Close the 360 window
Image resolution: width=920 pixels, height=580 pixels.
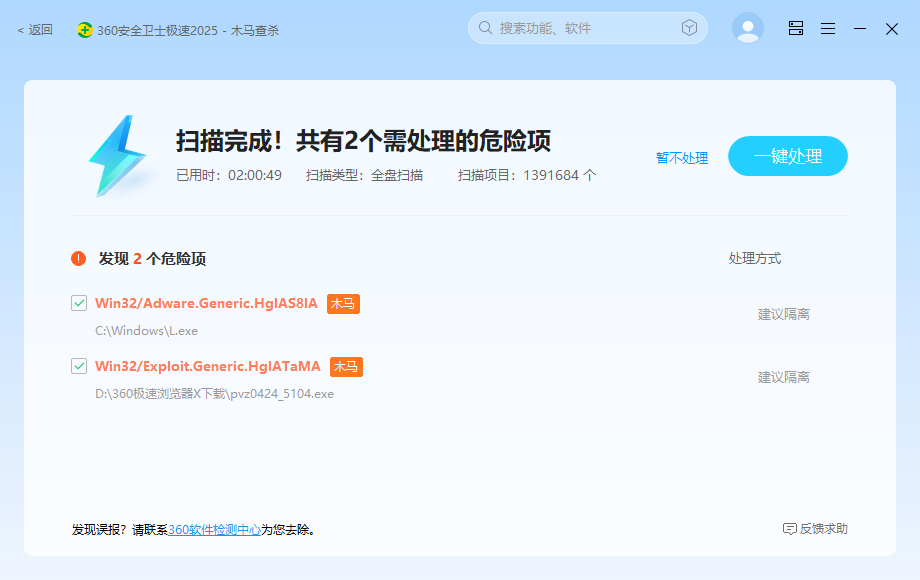tap(892, 29)
